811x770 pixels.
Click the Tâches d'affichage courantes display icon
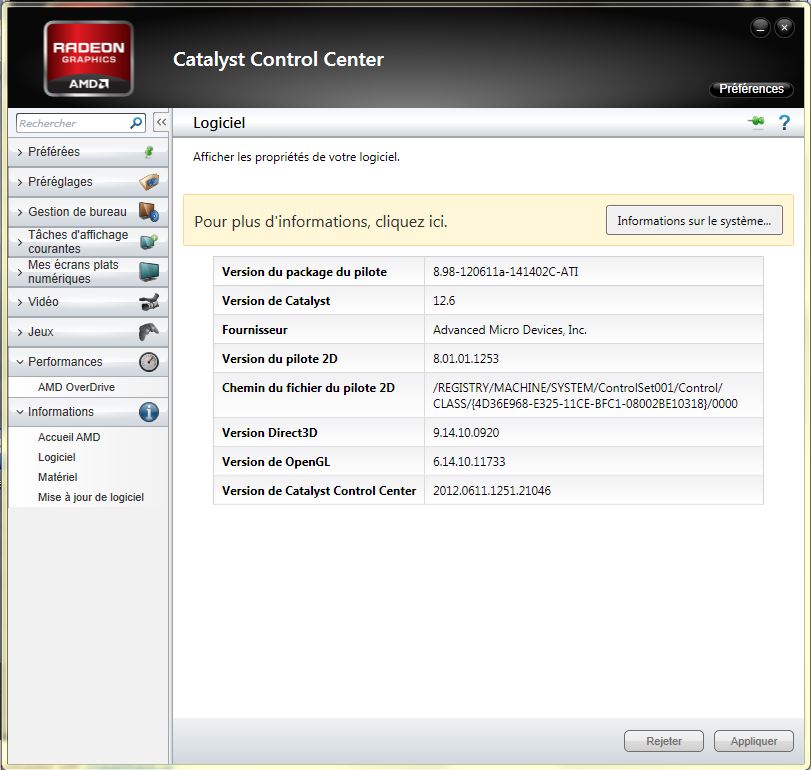tap(149, 242)
